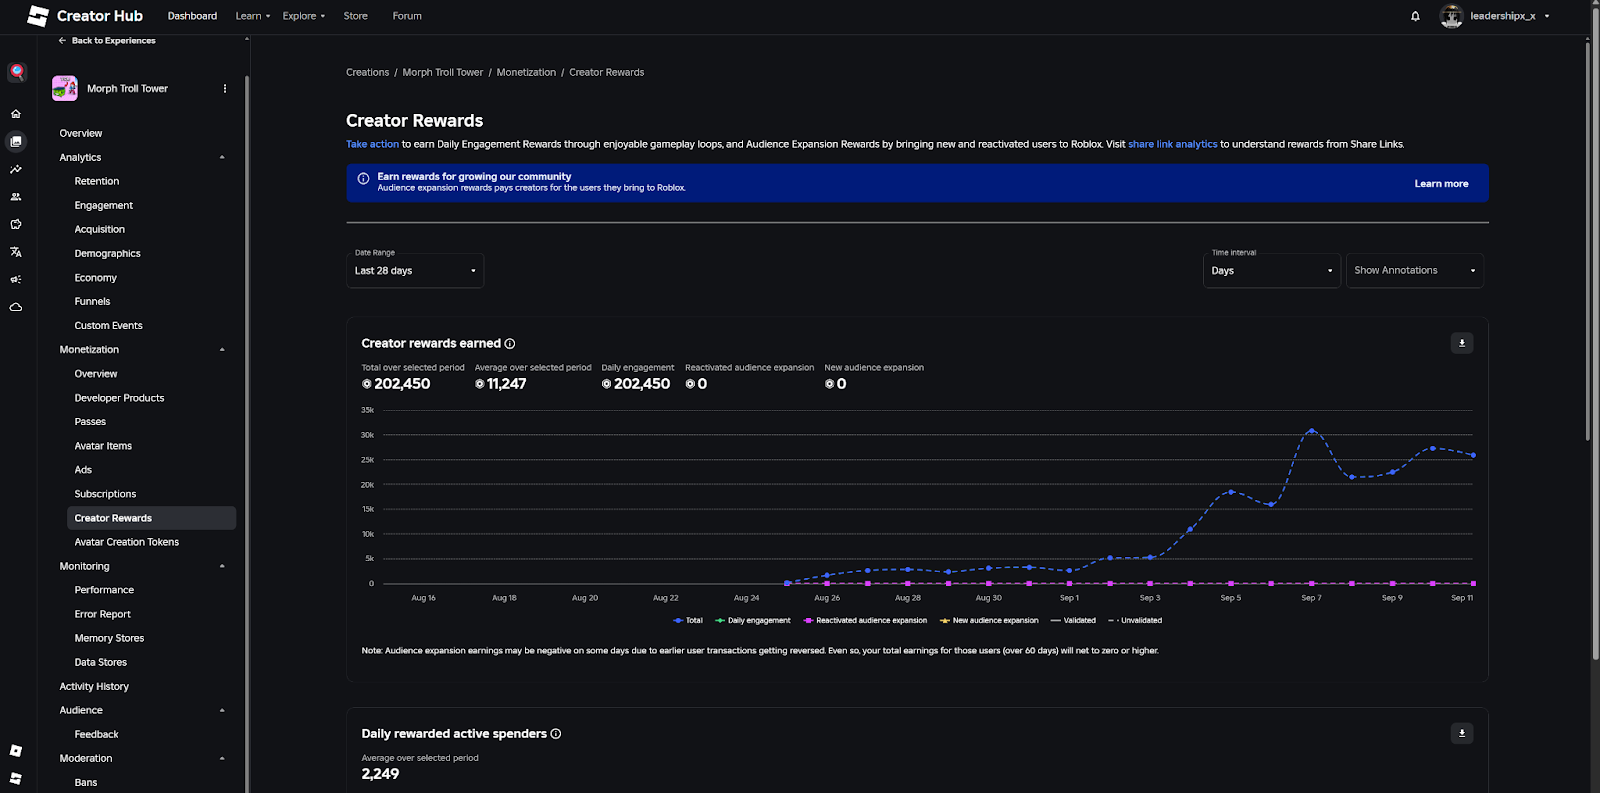Open the three-dot menu beside Morph Troll Tower
Viewport: 1600px width, 793px height.
[225, 89]
